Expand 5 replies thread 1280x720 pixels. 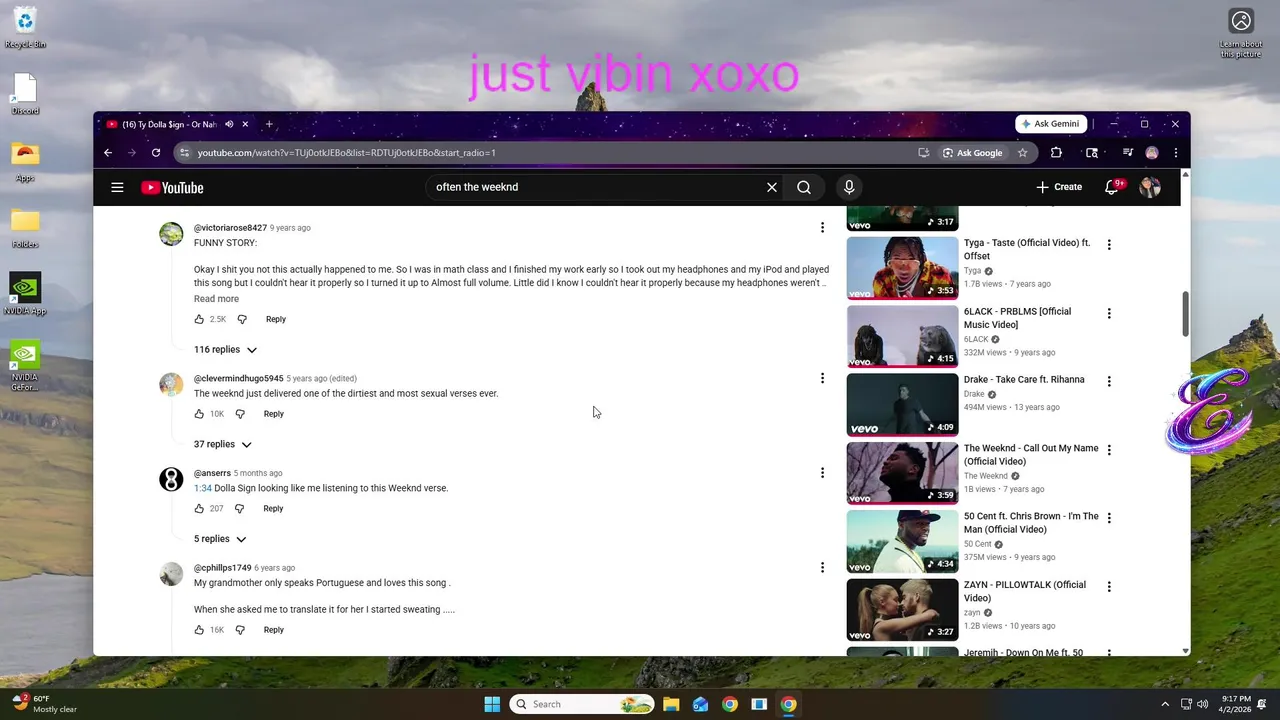coord(220,539)
